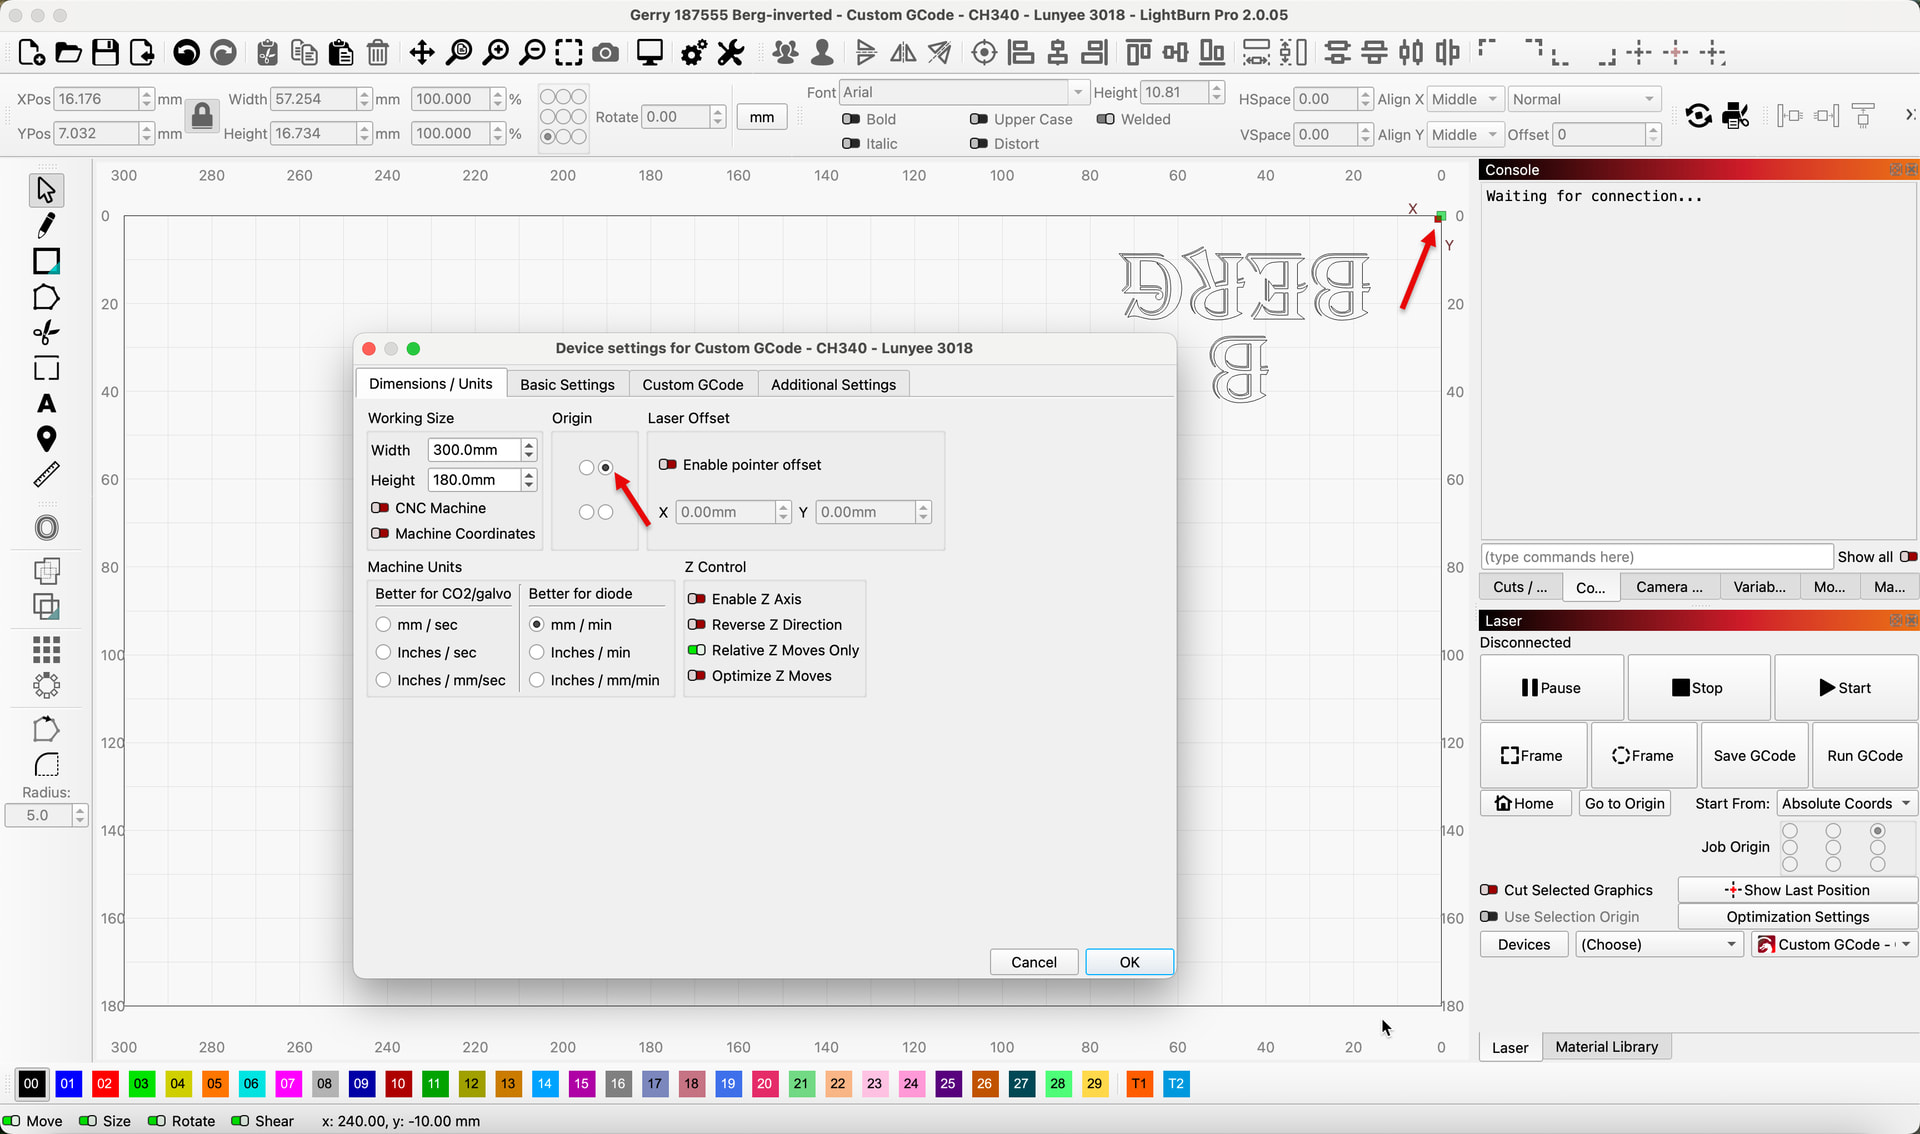Select the Create Text tool
Viewport: 1920px width, 1134px height.
(x=46, y=404)
